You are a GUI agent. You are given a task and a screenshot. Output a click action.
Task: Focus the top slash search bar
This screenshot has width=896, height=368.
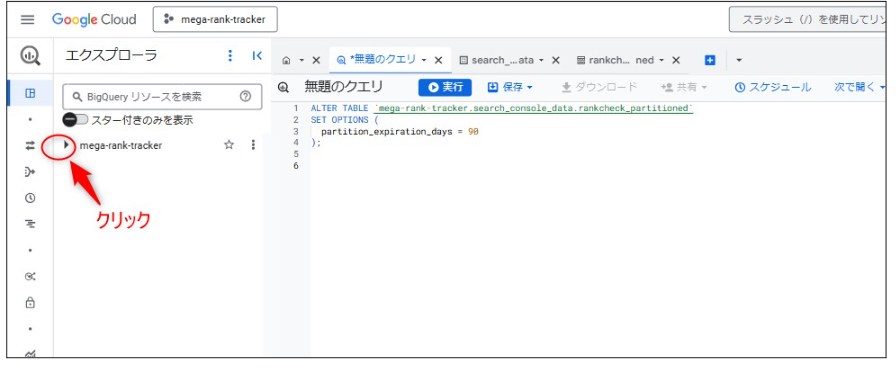coord(807,19)
